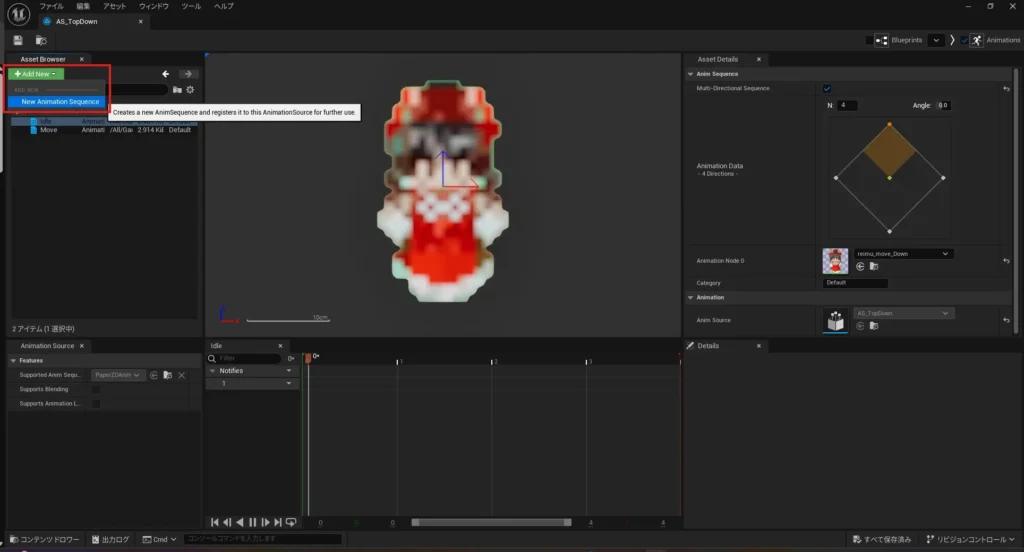The height and width of the screenshot is (552, 1024).
Task: Click top orange direction node in diagram
Action: coord(889,124)
